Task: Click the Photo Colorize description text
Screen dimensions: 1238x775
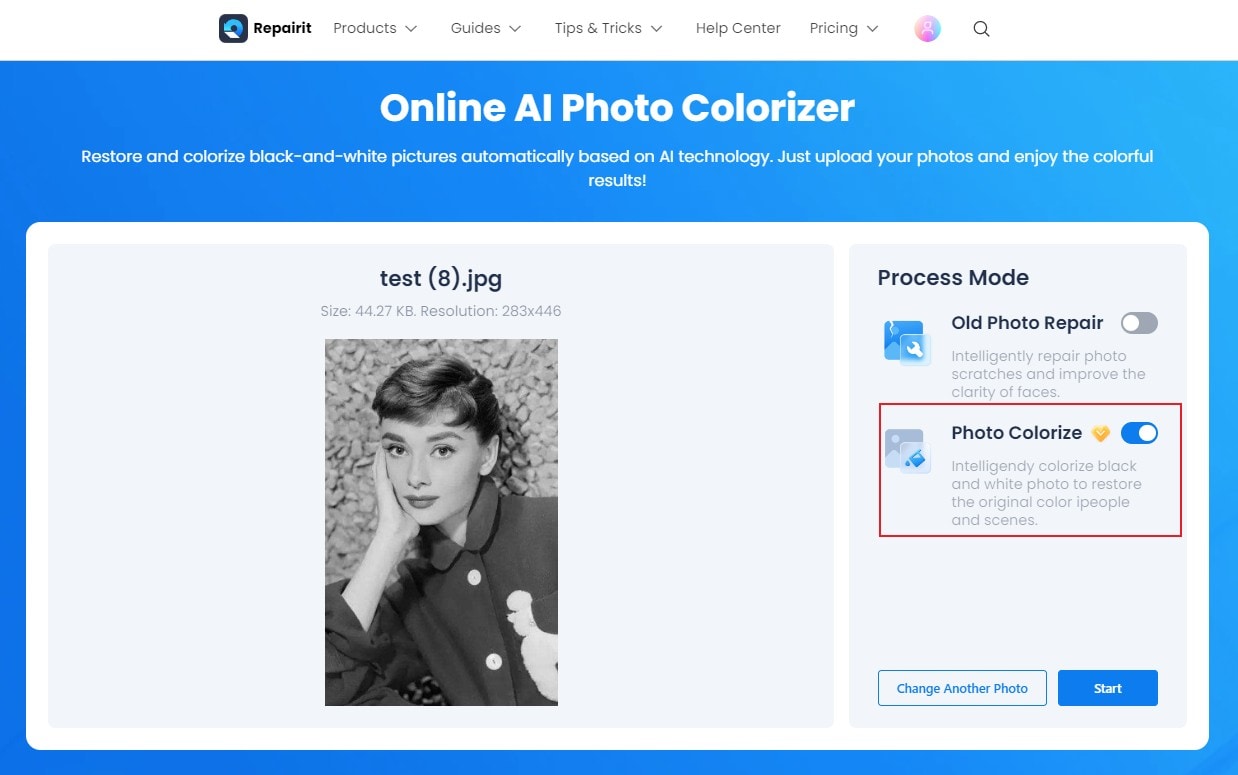Action: click(x=1046, y=493)
